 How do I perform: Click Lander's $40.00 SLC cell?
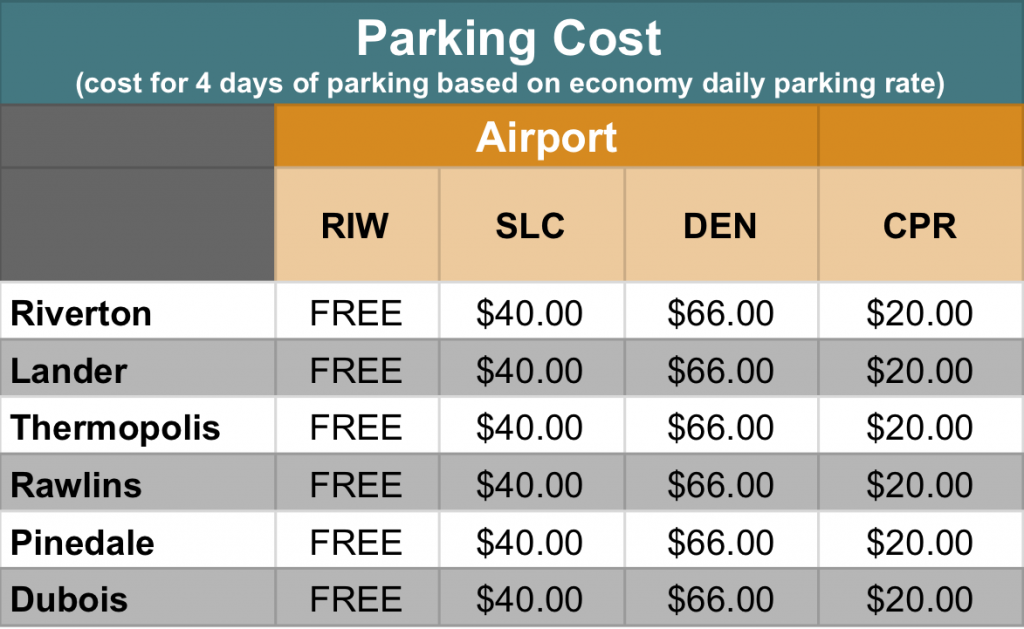[x=531, y=369]
